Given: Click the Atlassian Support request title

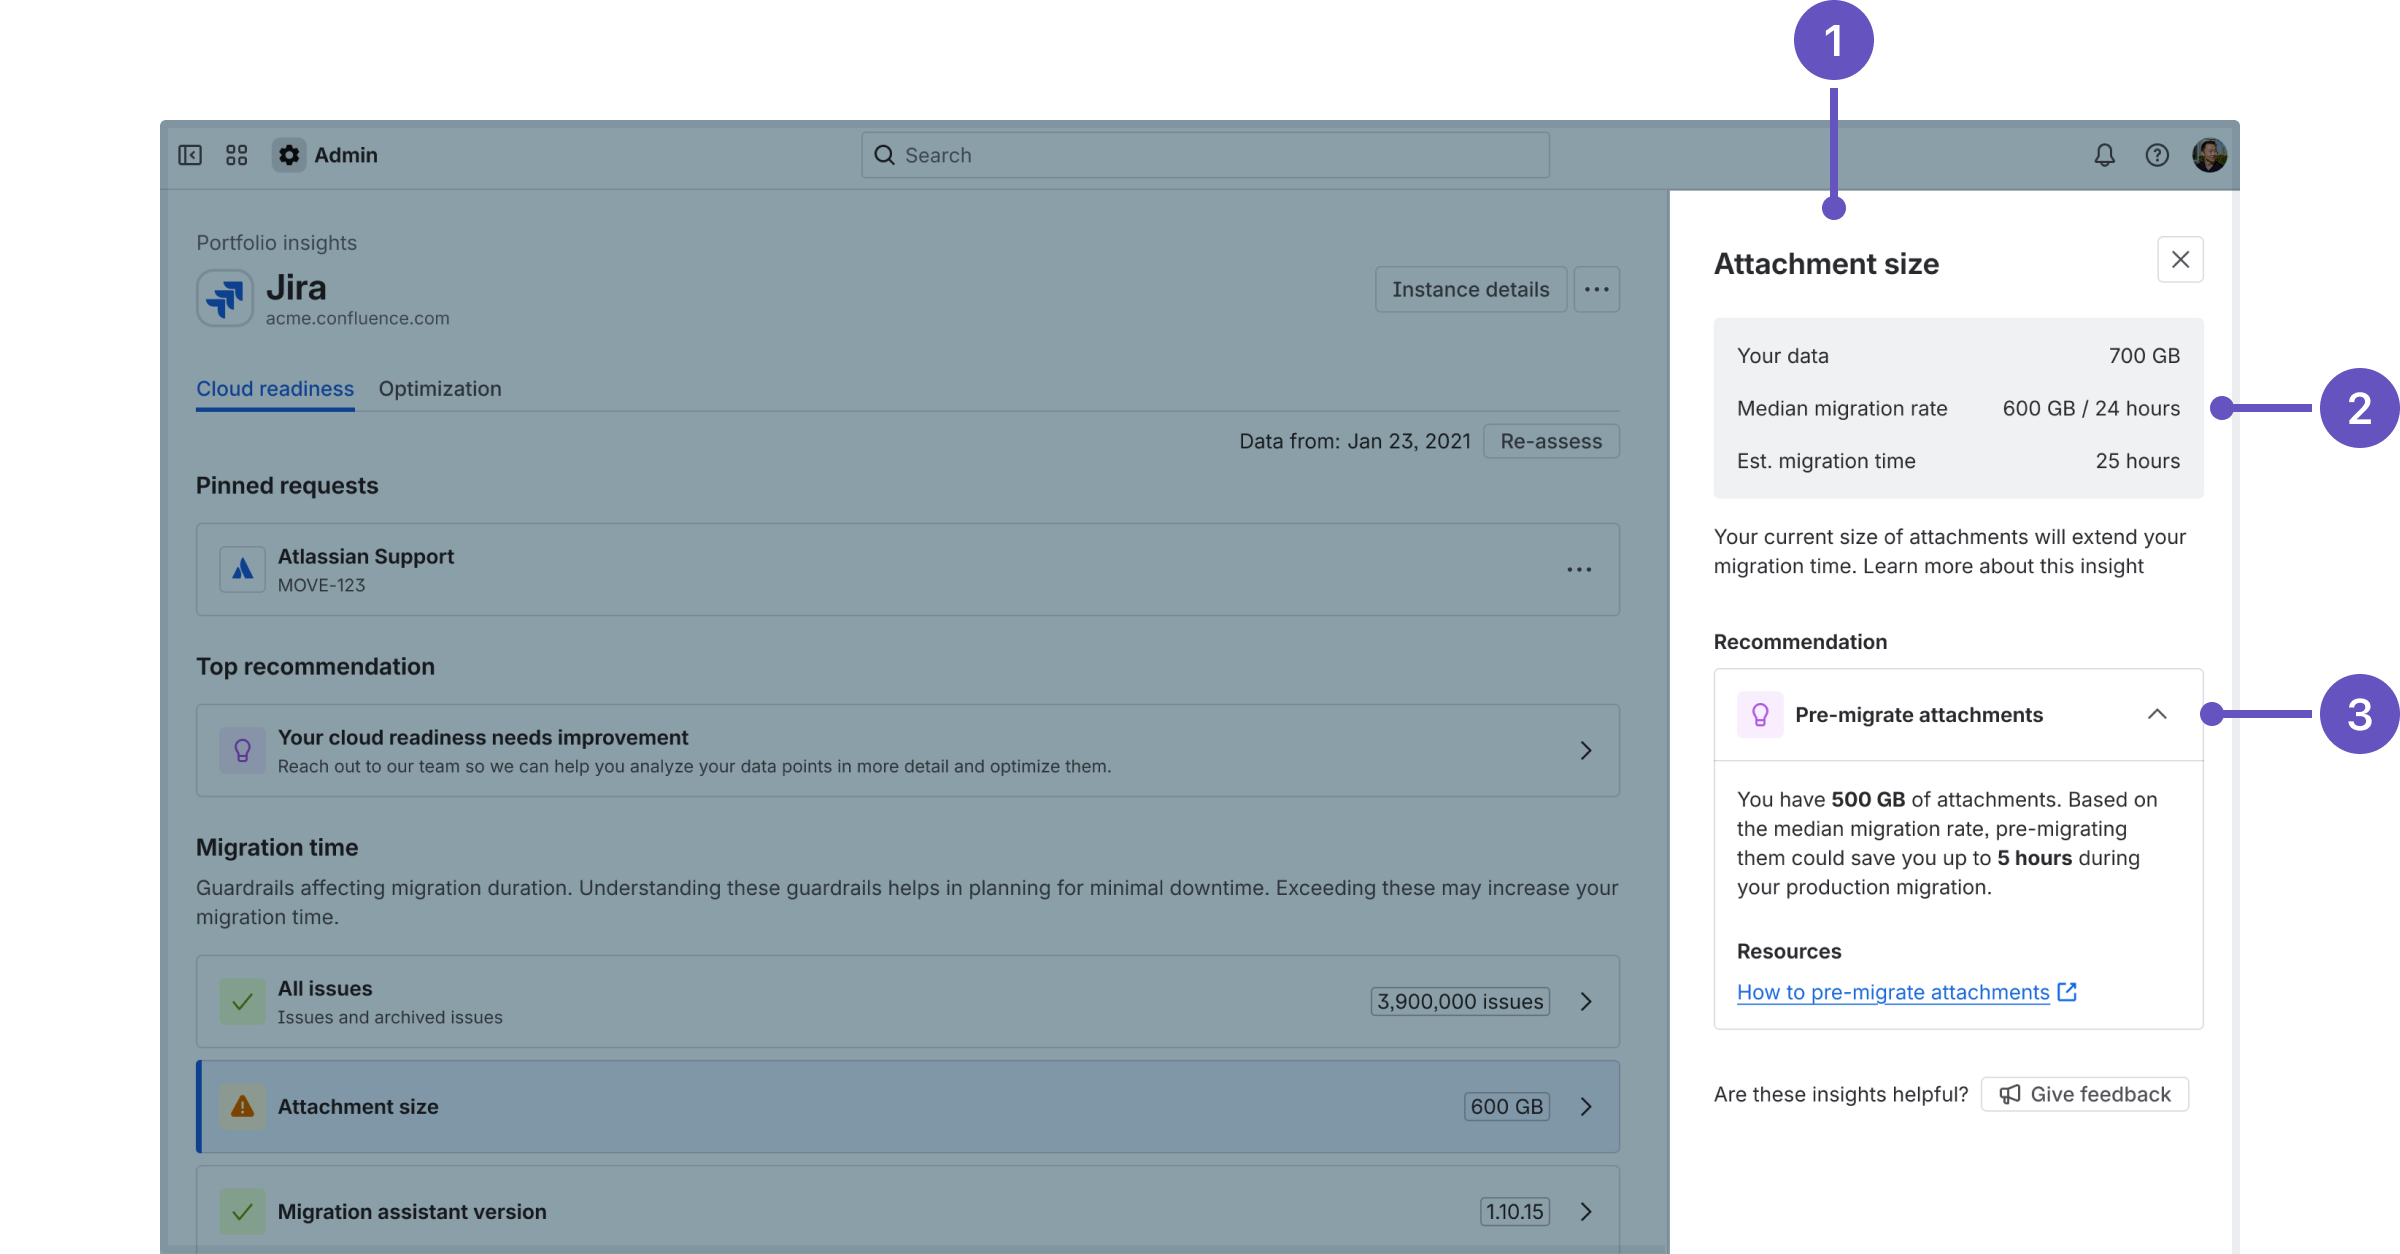Looking at the screenshot, I should [x=366, y=556].
